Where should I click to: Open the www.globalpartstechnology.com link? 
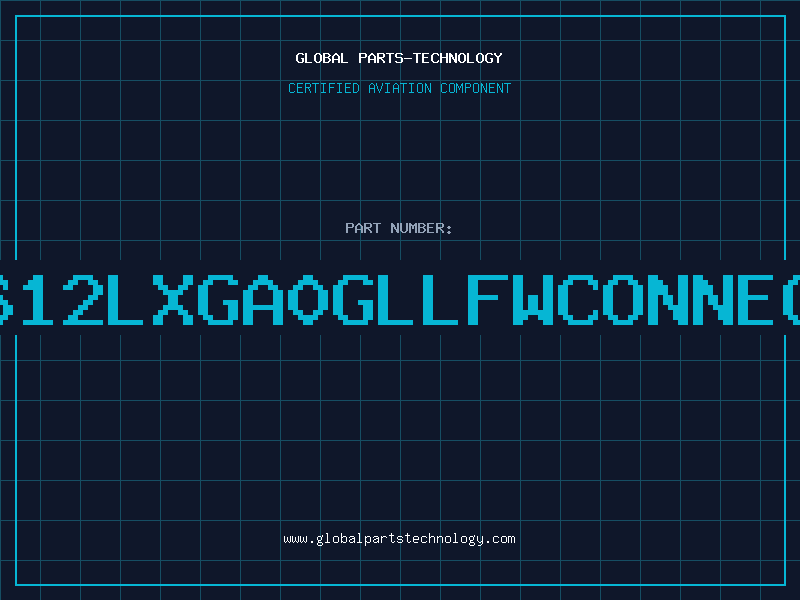(x=399, y=539)
